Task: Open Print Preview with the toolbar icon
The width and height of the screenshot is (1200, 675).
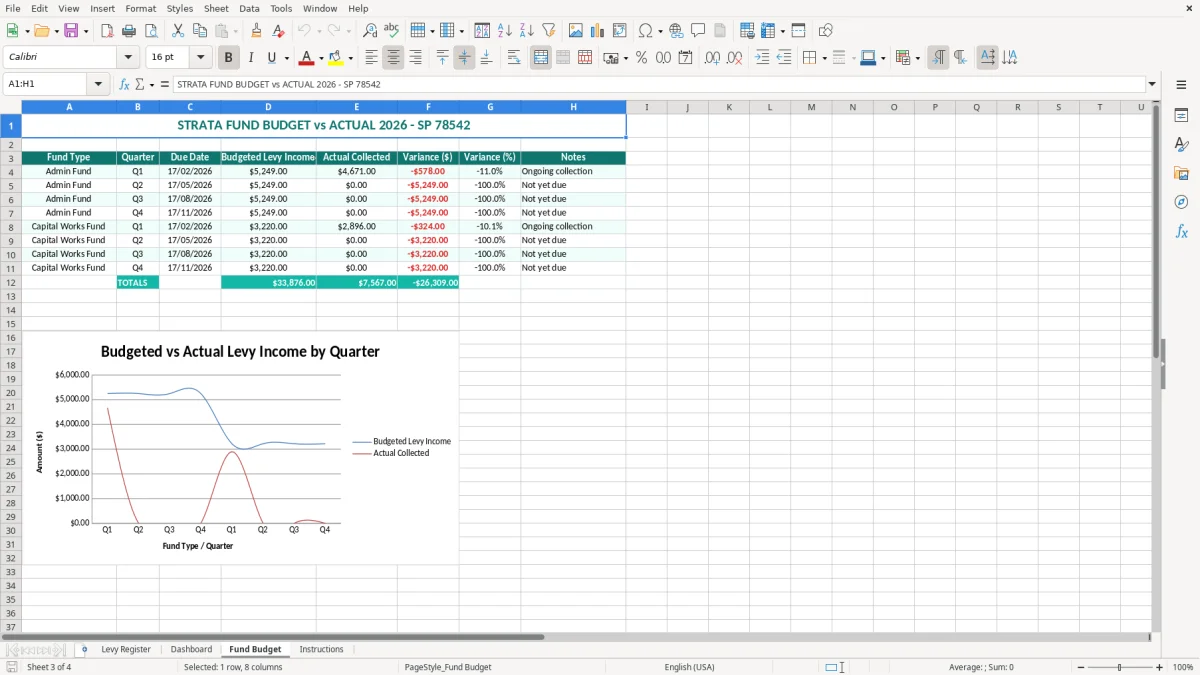Action: click(149, 31)
